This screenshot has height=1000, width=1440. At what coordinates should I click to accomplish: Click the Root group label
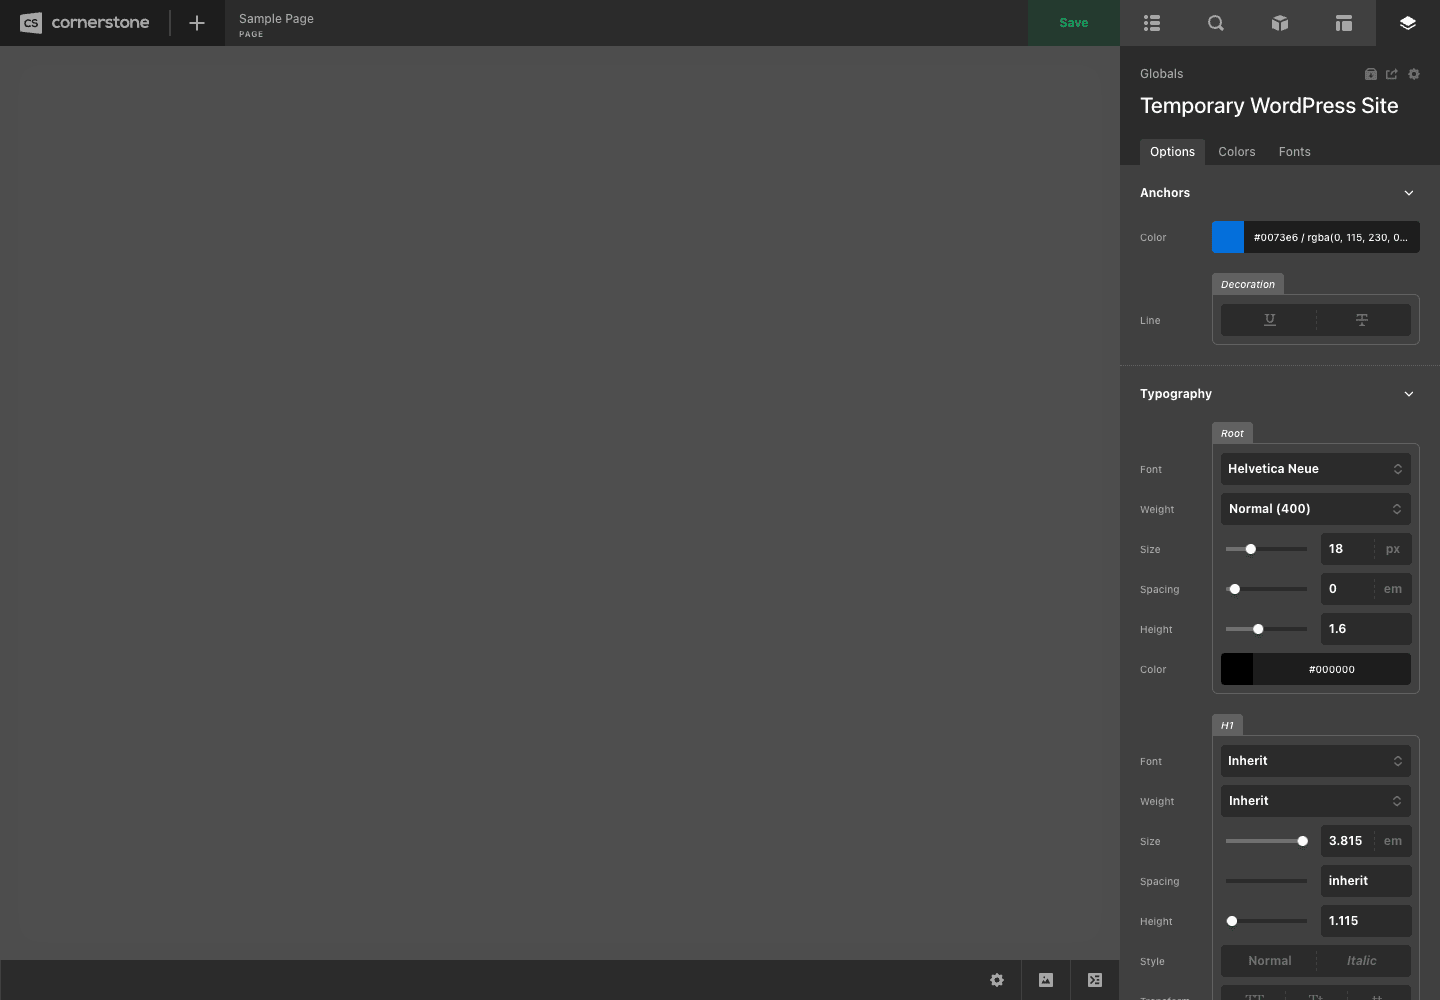coord(1232,433)
